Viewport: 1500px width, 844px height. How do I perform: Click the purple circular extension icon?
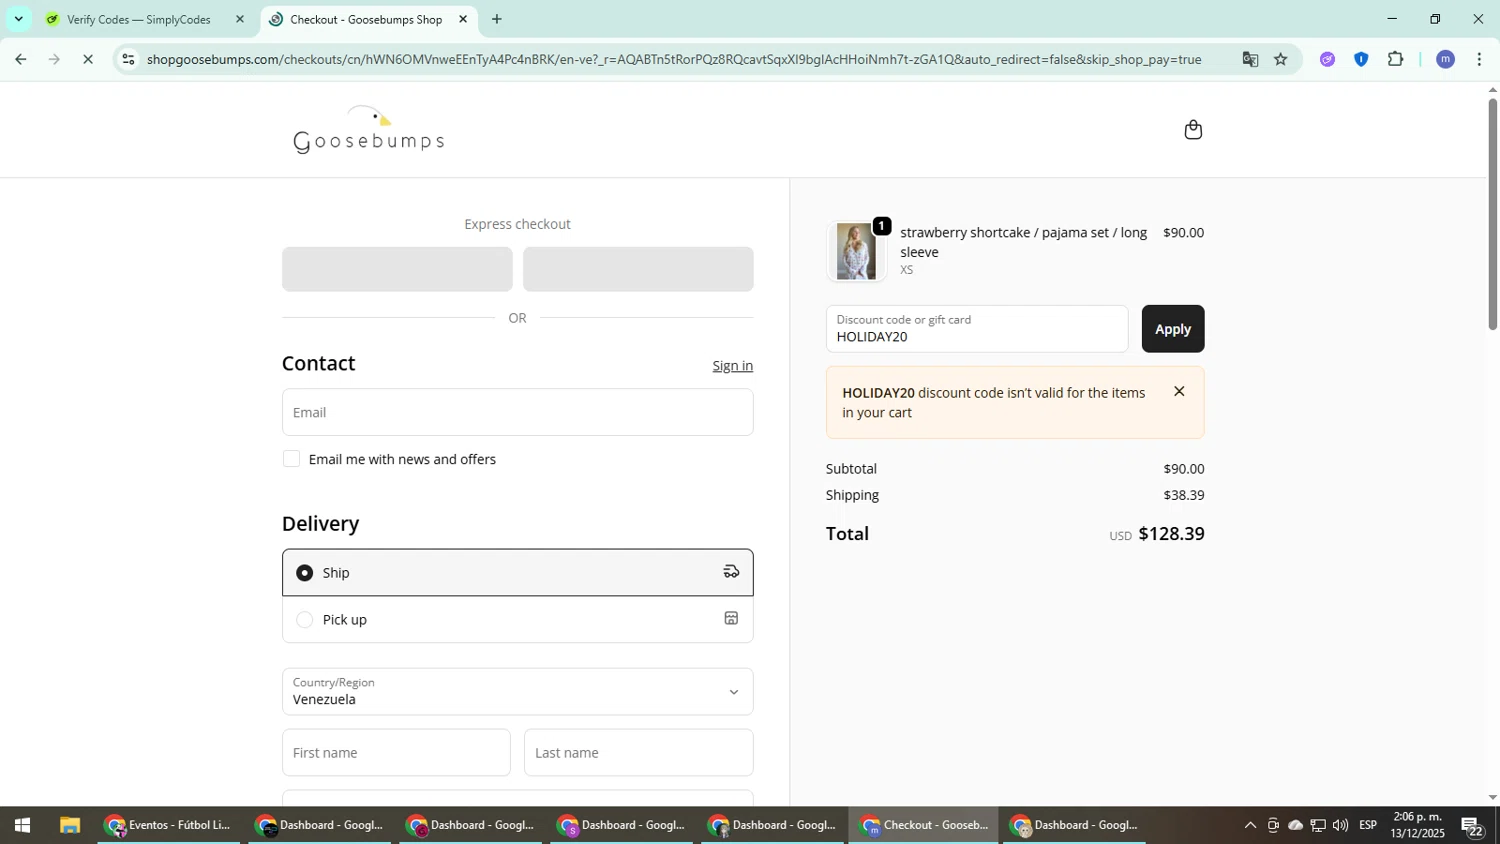[x=1327, y=59]
